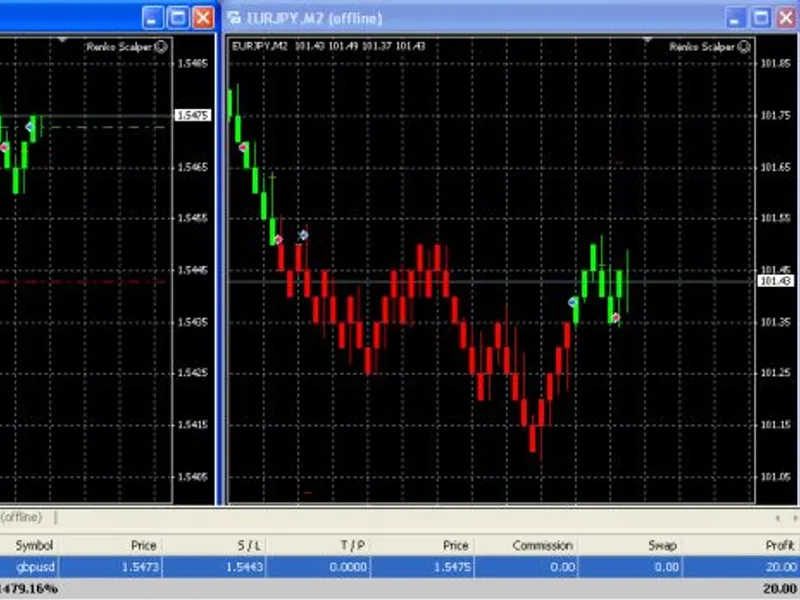This screenshot has height=600, width=800.
Task: Select the blue trade marker in left chart
Action: click(30, 127)
